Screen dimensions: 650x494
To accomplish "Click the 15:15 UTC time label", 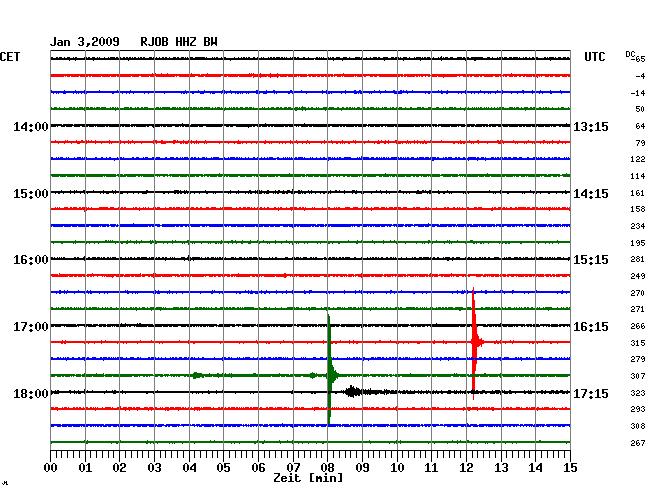I will 591,260.
